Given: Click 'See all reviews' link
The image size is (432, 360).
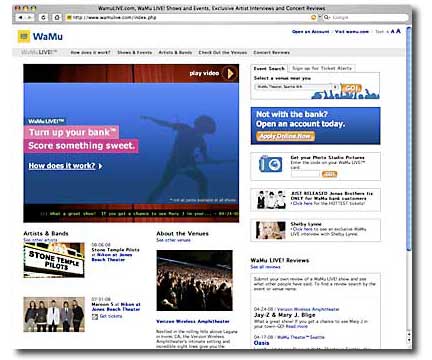Looking at the screenshot, I should pyautogui.click(x=265, y=267).
